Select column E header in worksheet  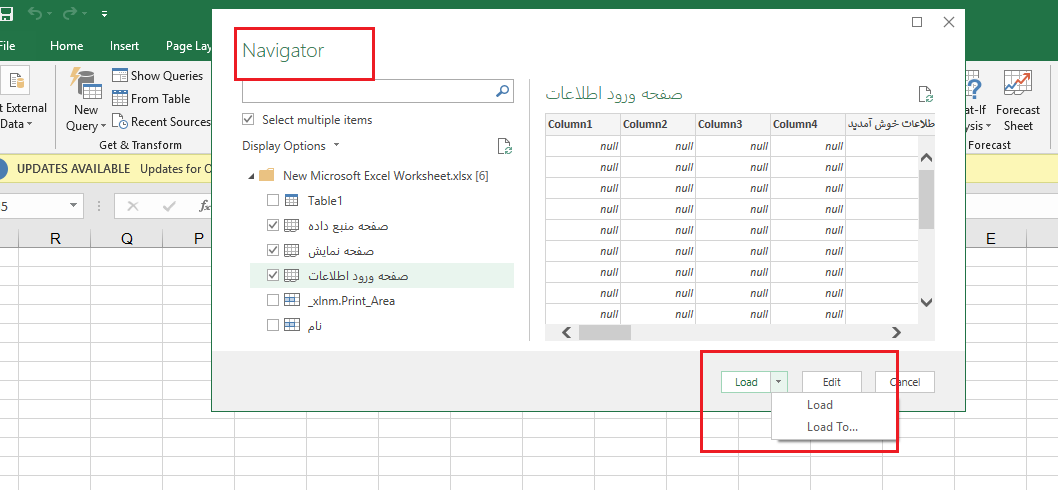click(991, 238)
